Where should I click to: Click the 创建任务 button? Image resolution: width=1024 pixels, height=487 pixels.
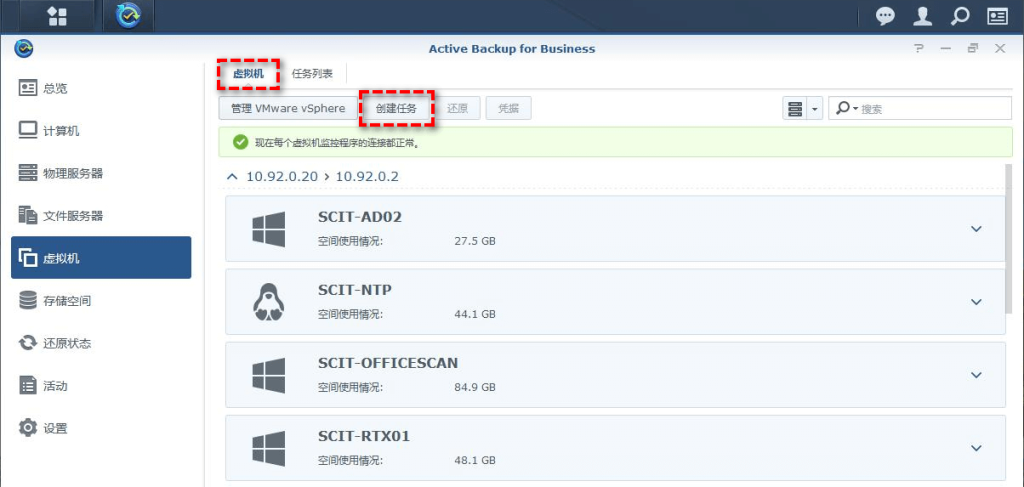click(396, 108)
